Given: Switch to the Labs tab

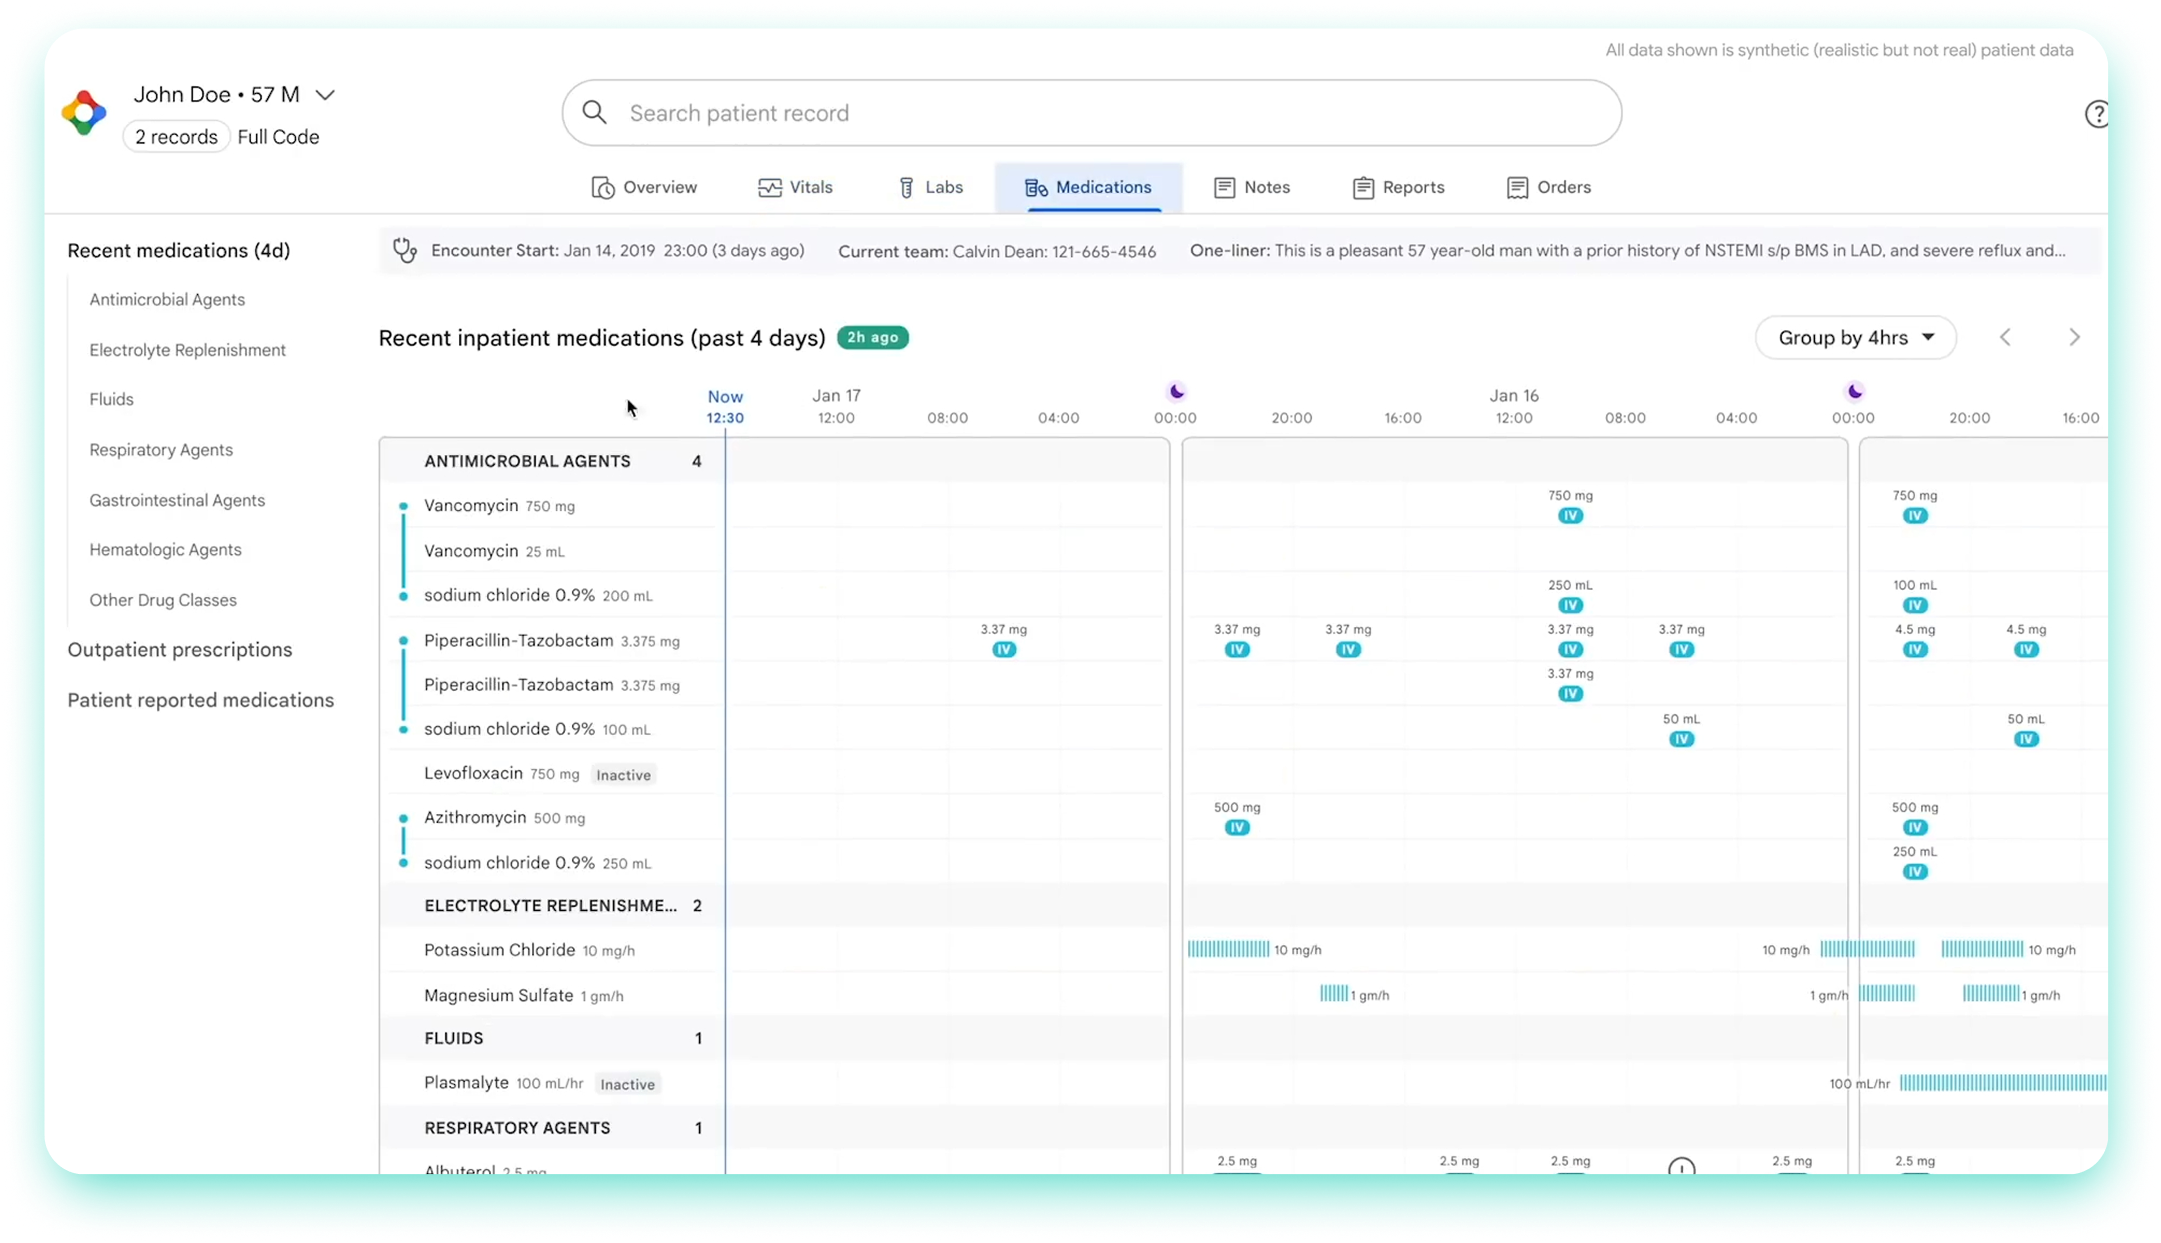Looking at the screenshot, I should pyautogui.click(x=930, y=188).
